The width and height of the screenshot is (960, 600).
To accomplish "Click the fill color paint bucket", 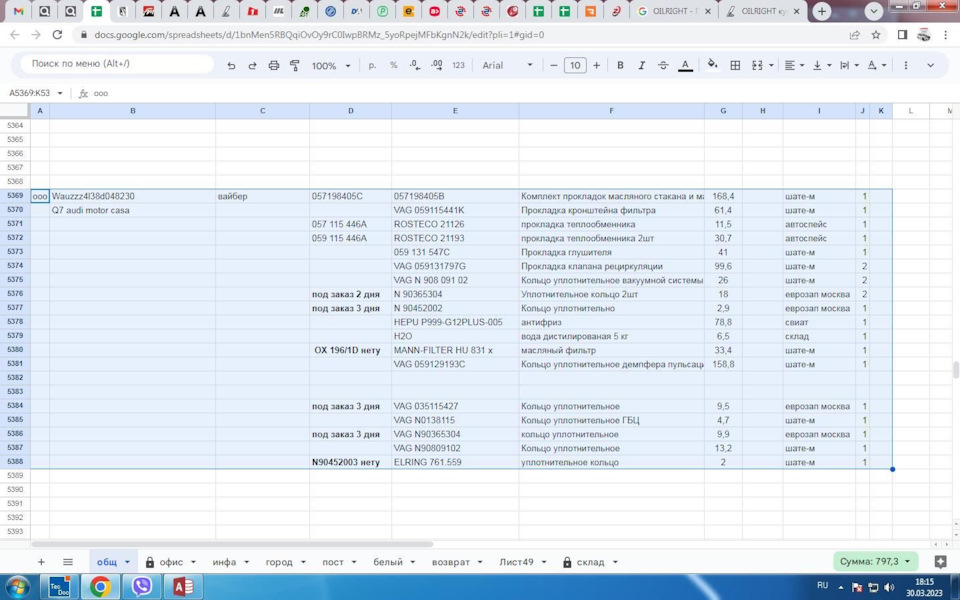I will (712, 65).
